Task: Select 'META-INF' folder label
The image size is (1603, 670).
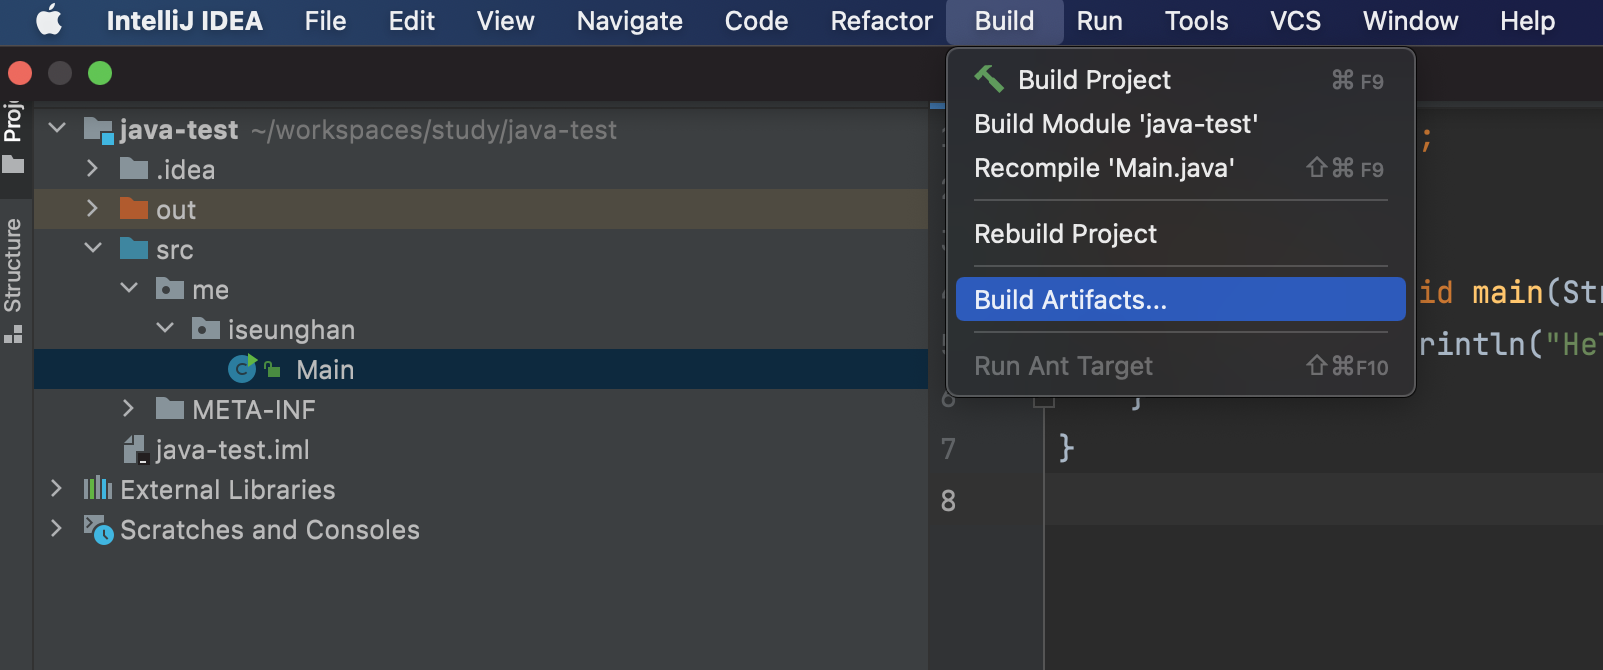Action: pos(254,410)
